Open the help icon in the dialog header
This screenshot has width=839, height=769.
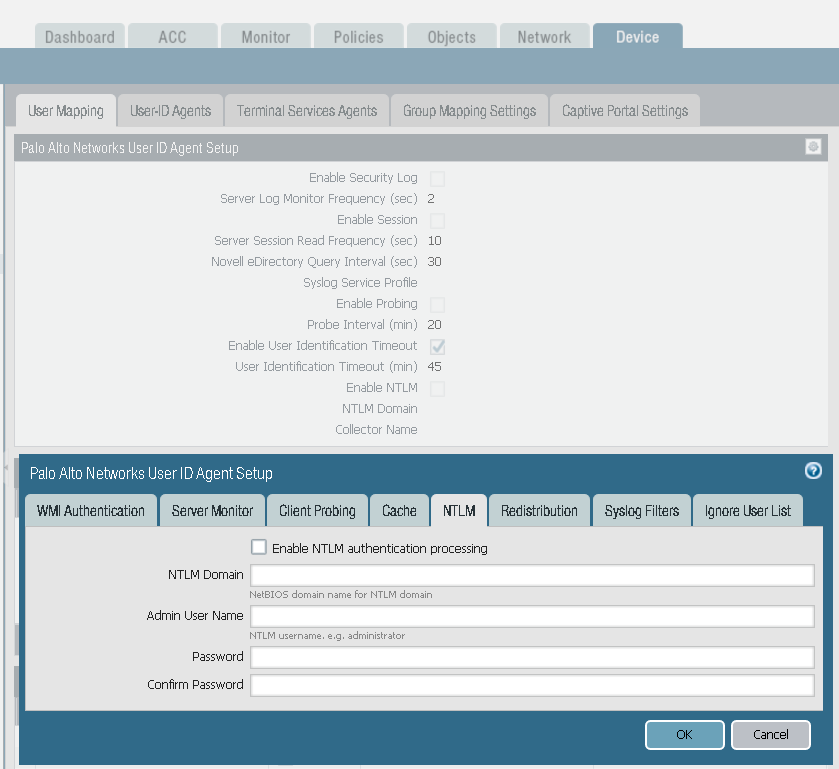(x=813, y=471)
